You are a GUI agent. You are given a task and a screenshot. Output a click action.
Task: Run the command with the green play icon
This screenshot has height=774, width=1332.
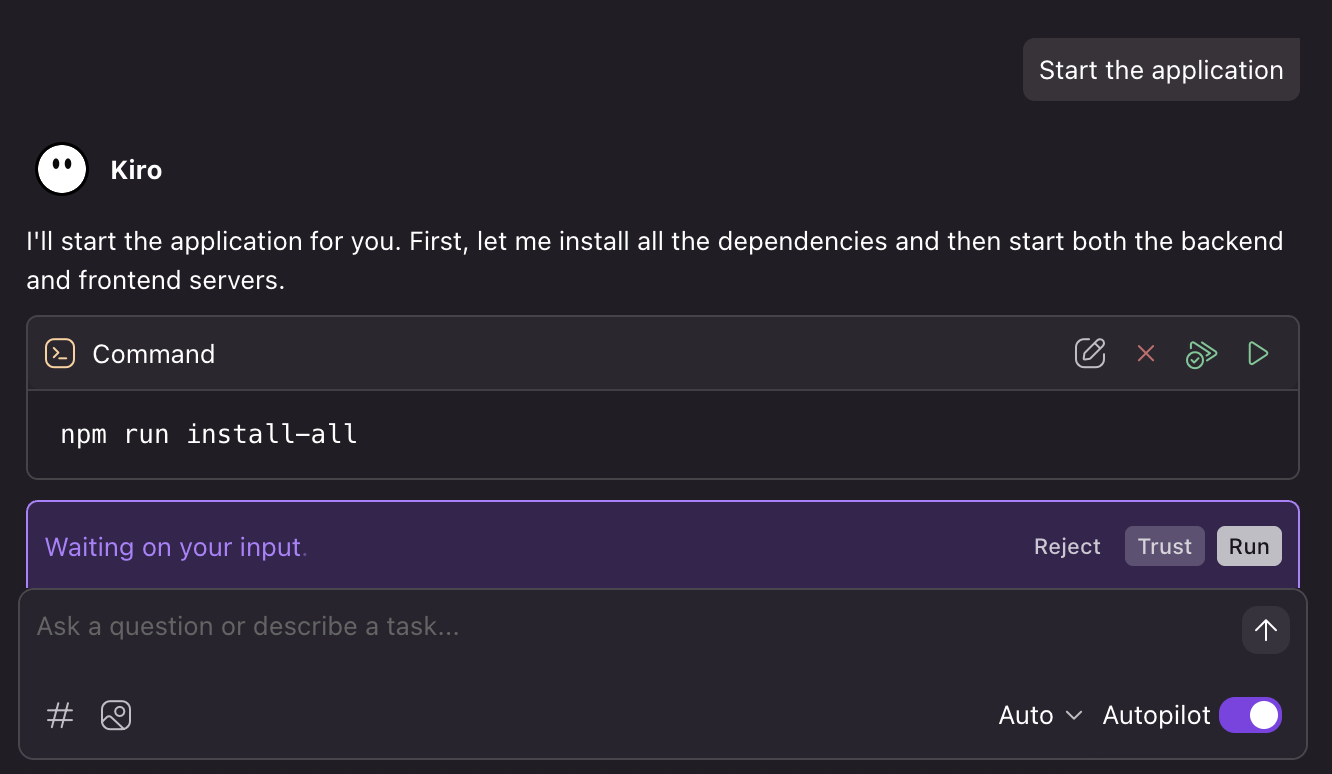pyautogui.click(x=1258, y=353)
